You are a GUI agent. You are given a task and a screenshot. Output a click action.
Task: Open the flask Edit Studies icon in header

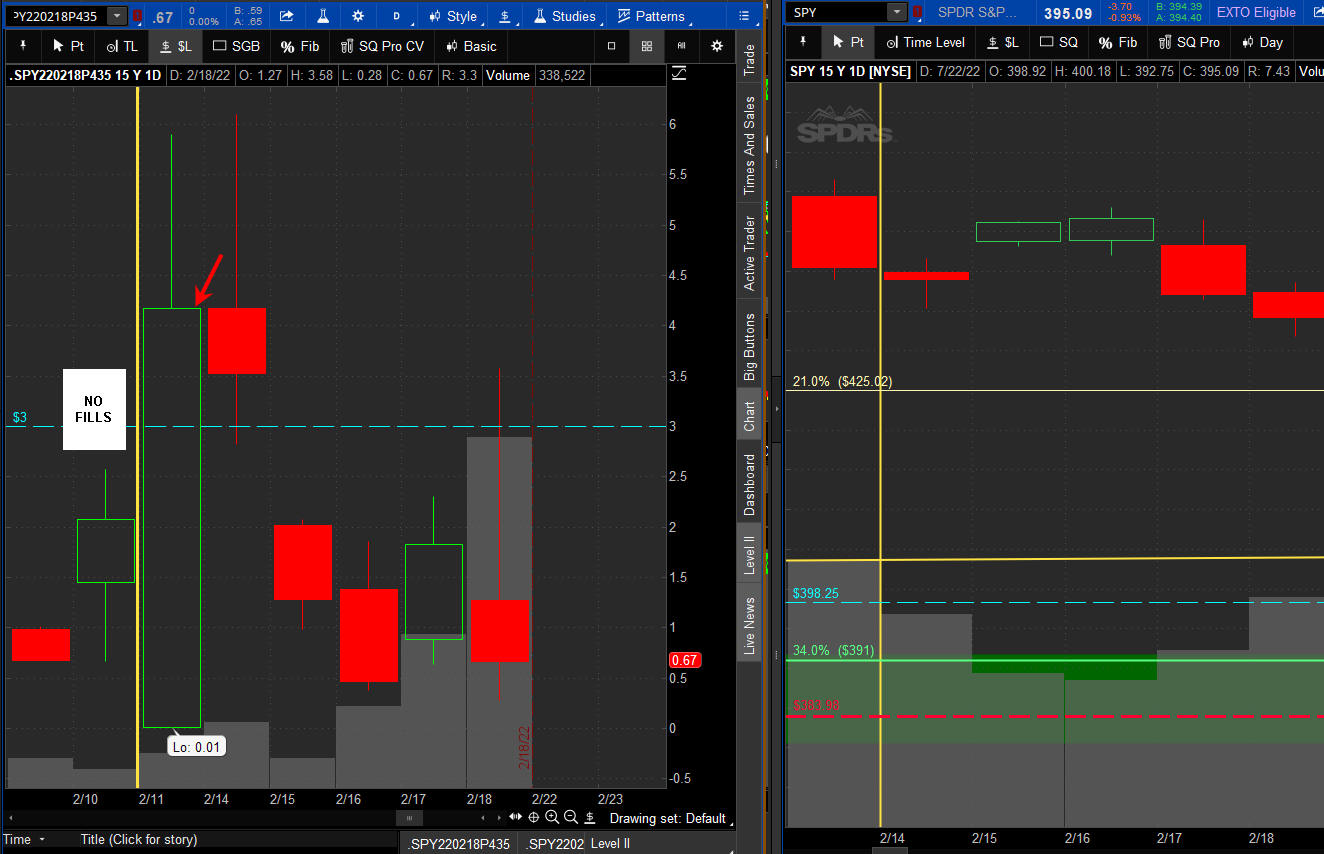coord(323,16)
